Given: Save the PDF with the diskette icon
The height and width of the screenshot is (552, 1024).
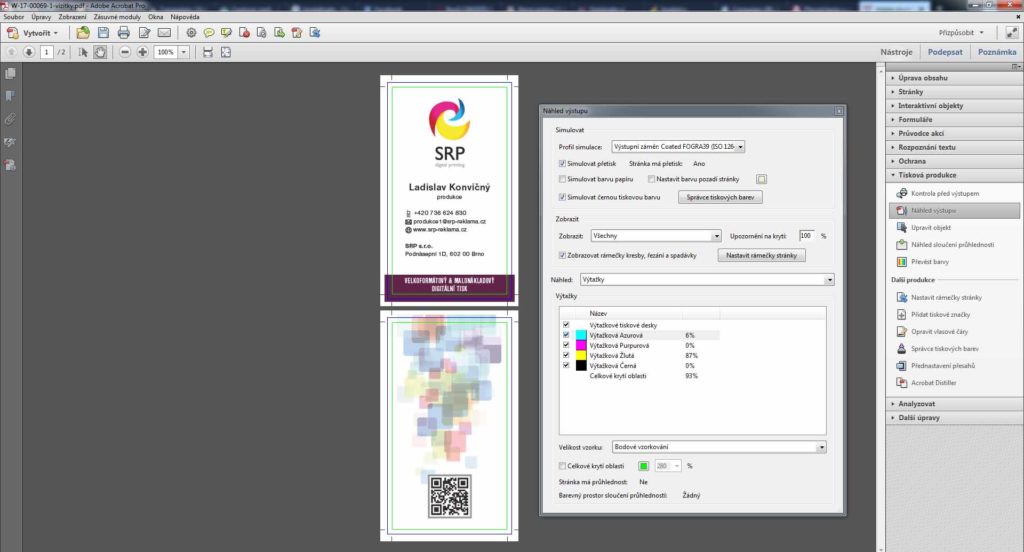Looking at the screenshot, I should coord(103,33).
